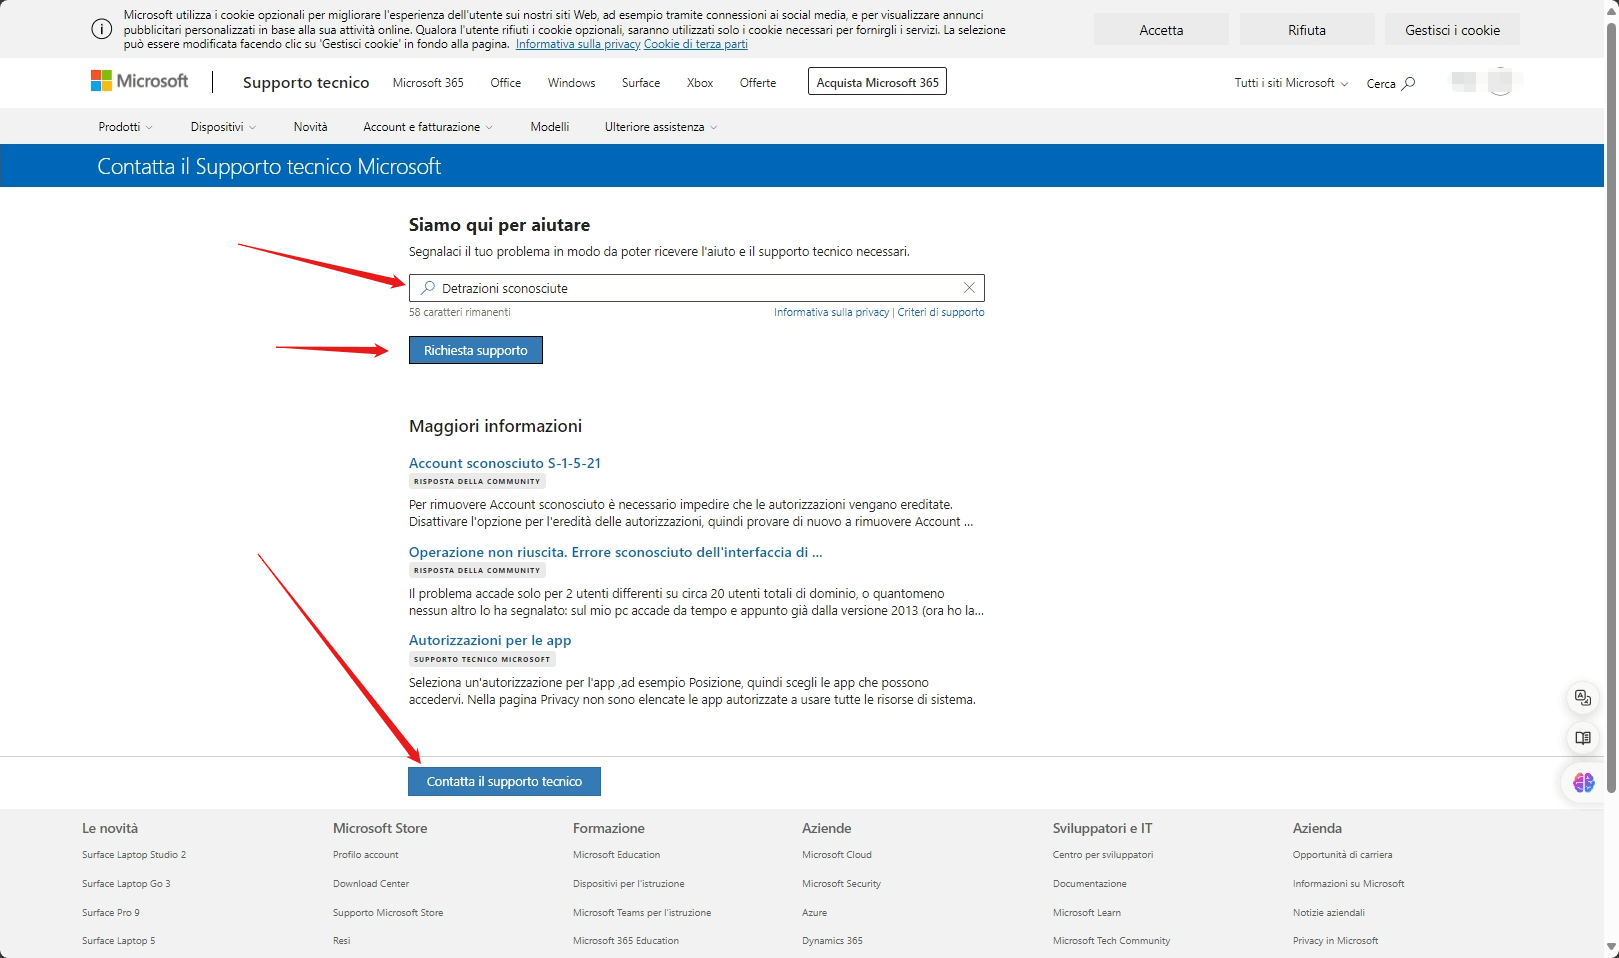1619x958 pixels.
Task: Go to Offerte in top navigation
Action: point(758,83)
